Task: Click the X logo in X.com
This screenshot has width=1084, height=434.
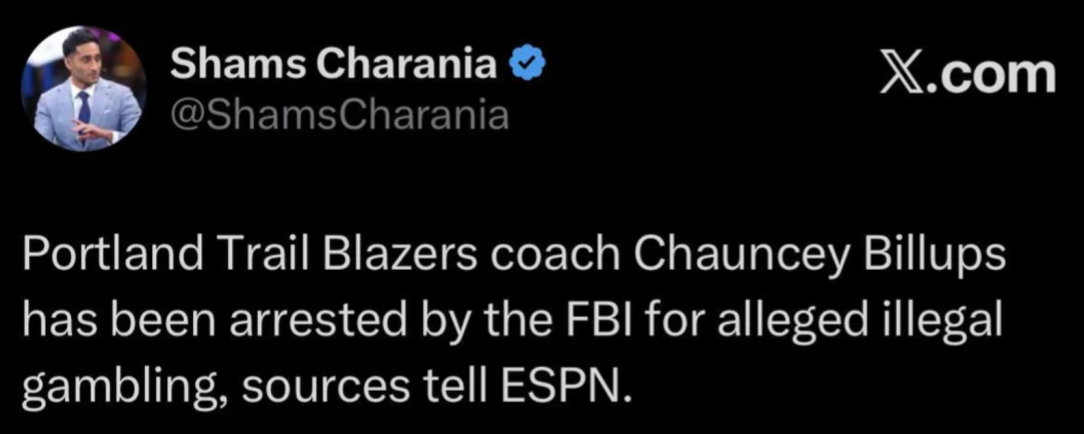Action: pos(901,76)
